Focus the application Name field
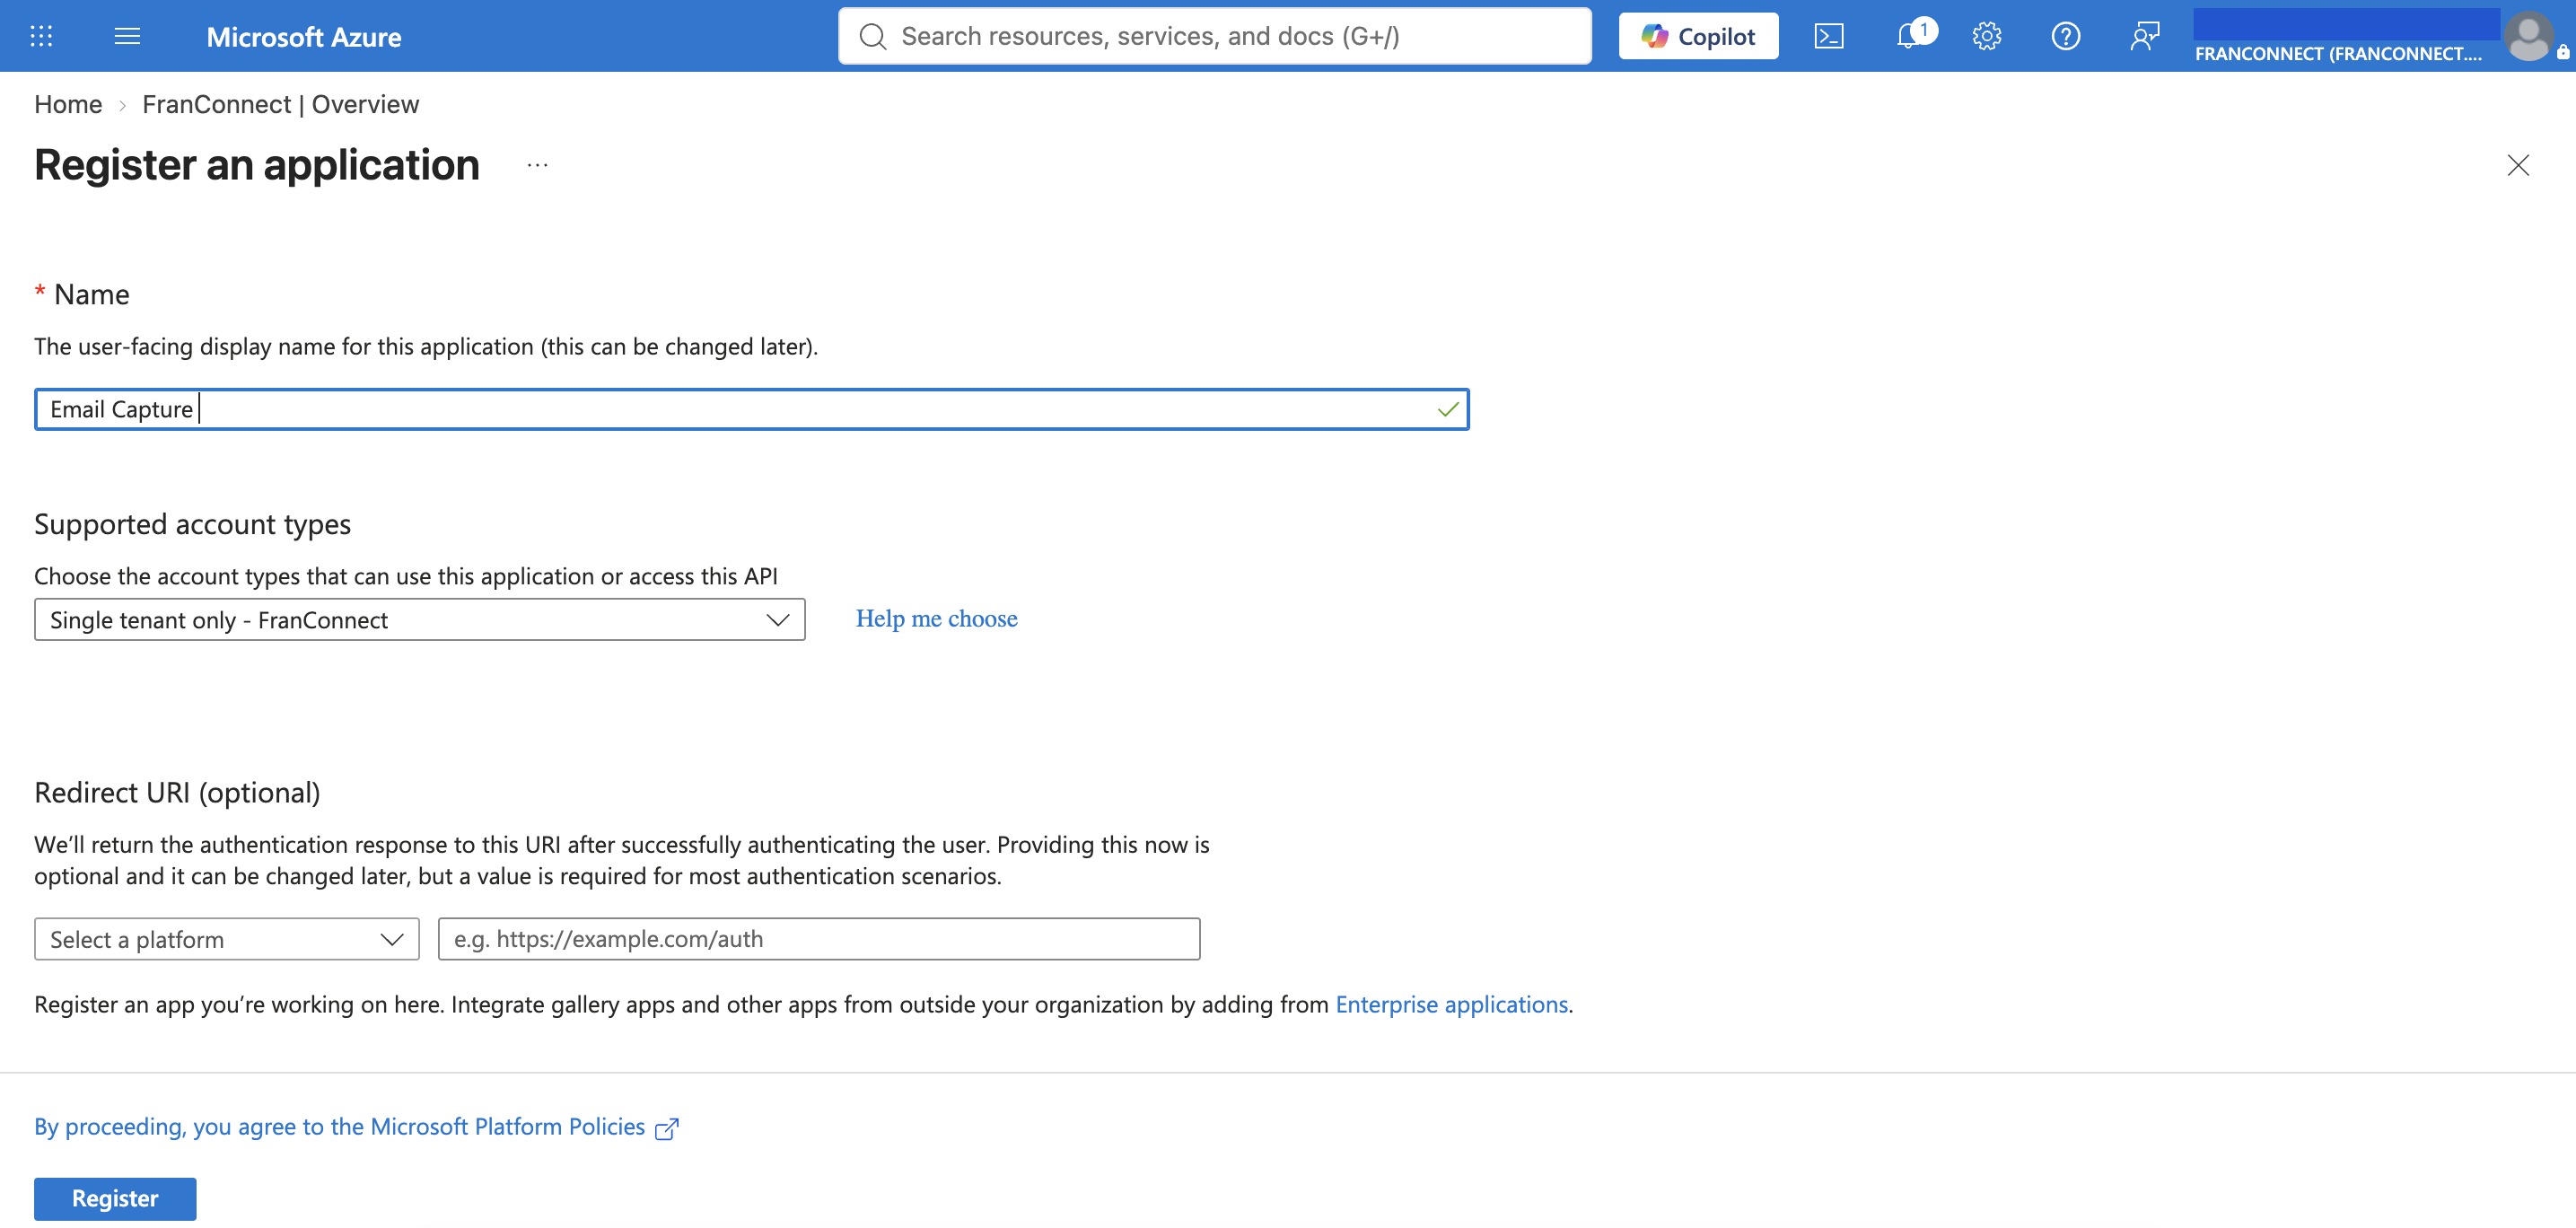2576x1228 pixels. click(x=751, y=409)
